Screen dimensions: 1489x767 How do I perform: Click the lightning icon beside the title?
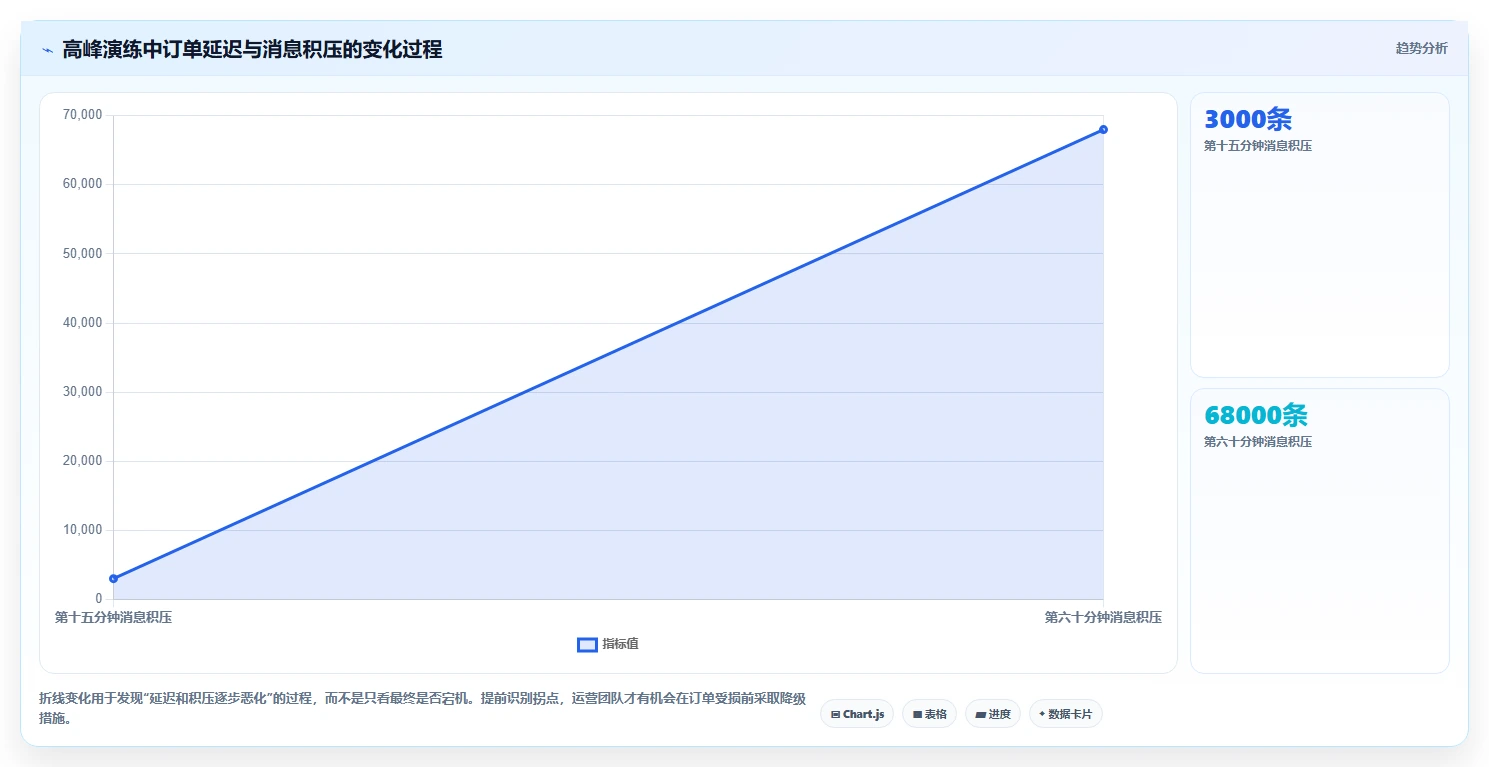(x=47, y=49)
